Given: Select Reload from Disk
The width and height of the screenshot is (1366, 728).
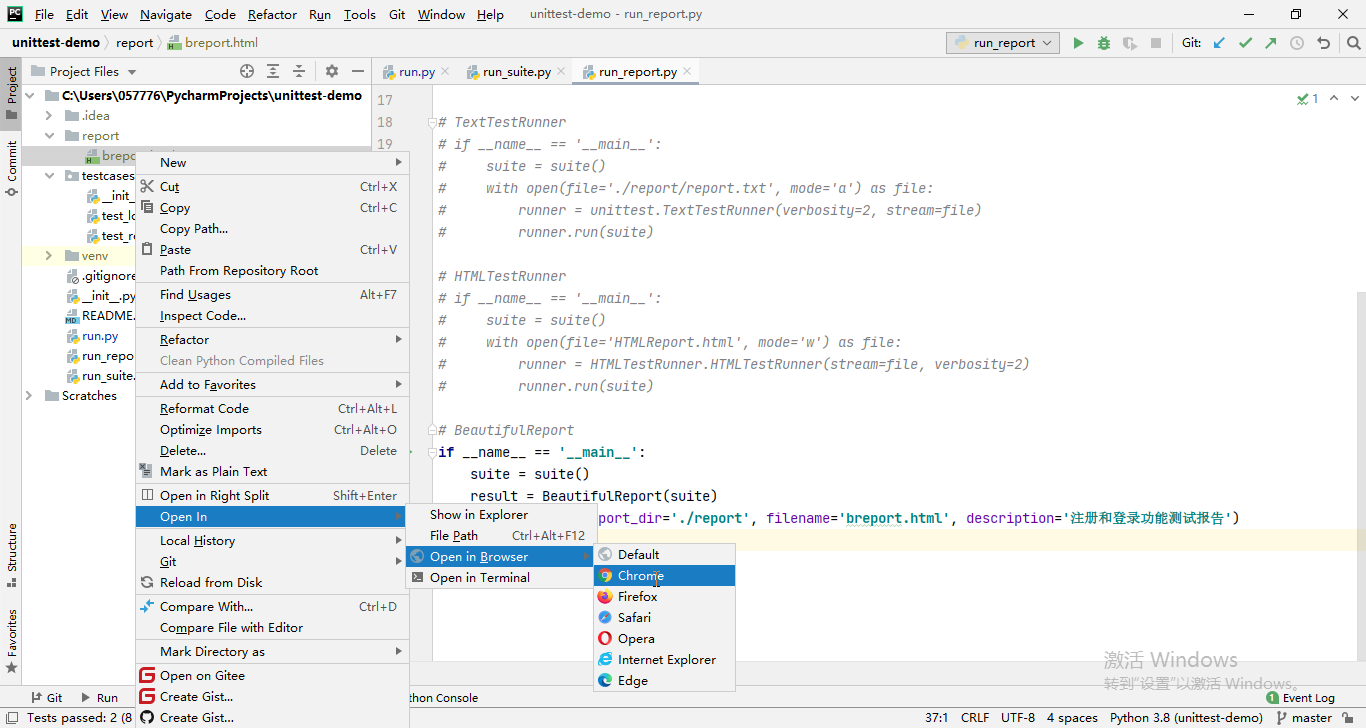Looking at the screenshot, I should [272, 583].
